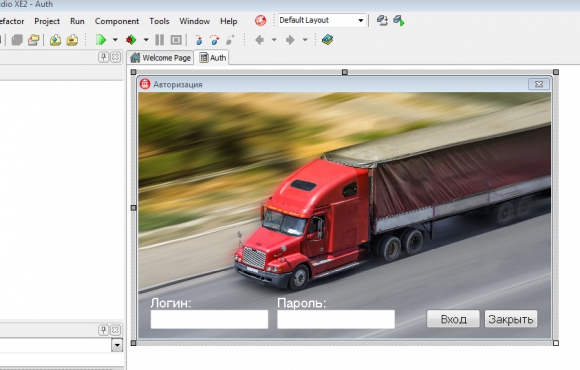Expand the dropdown arrow beside Run
This screenshot has width=580, height=370.
click(x=115, y=40)
